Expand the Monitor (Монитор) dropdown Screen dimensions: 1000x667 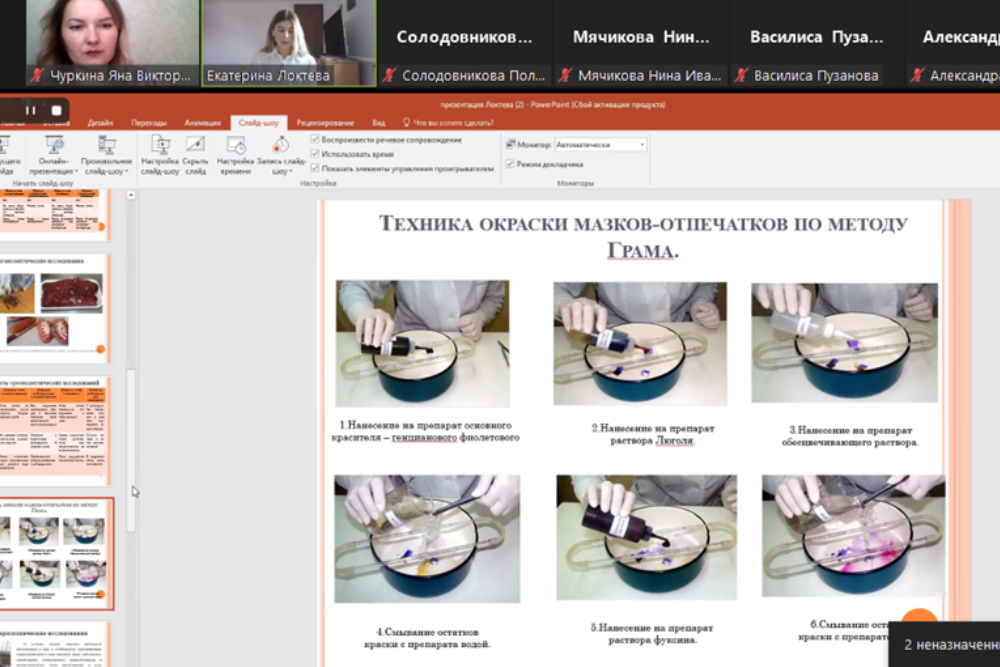(642, 145)
